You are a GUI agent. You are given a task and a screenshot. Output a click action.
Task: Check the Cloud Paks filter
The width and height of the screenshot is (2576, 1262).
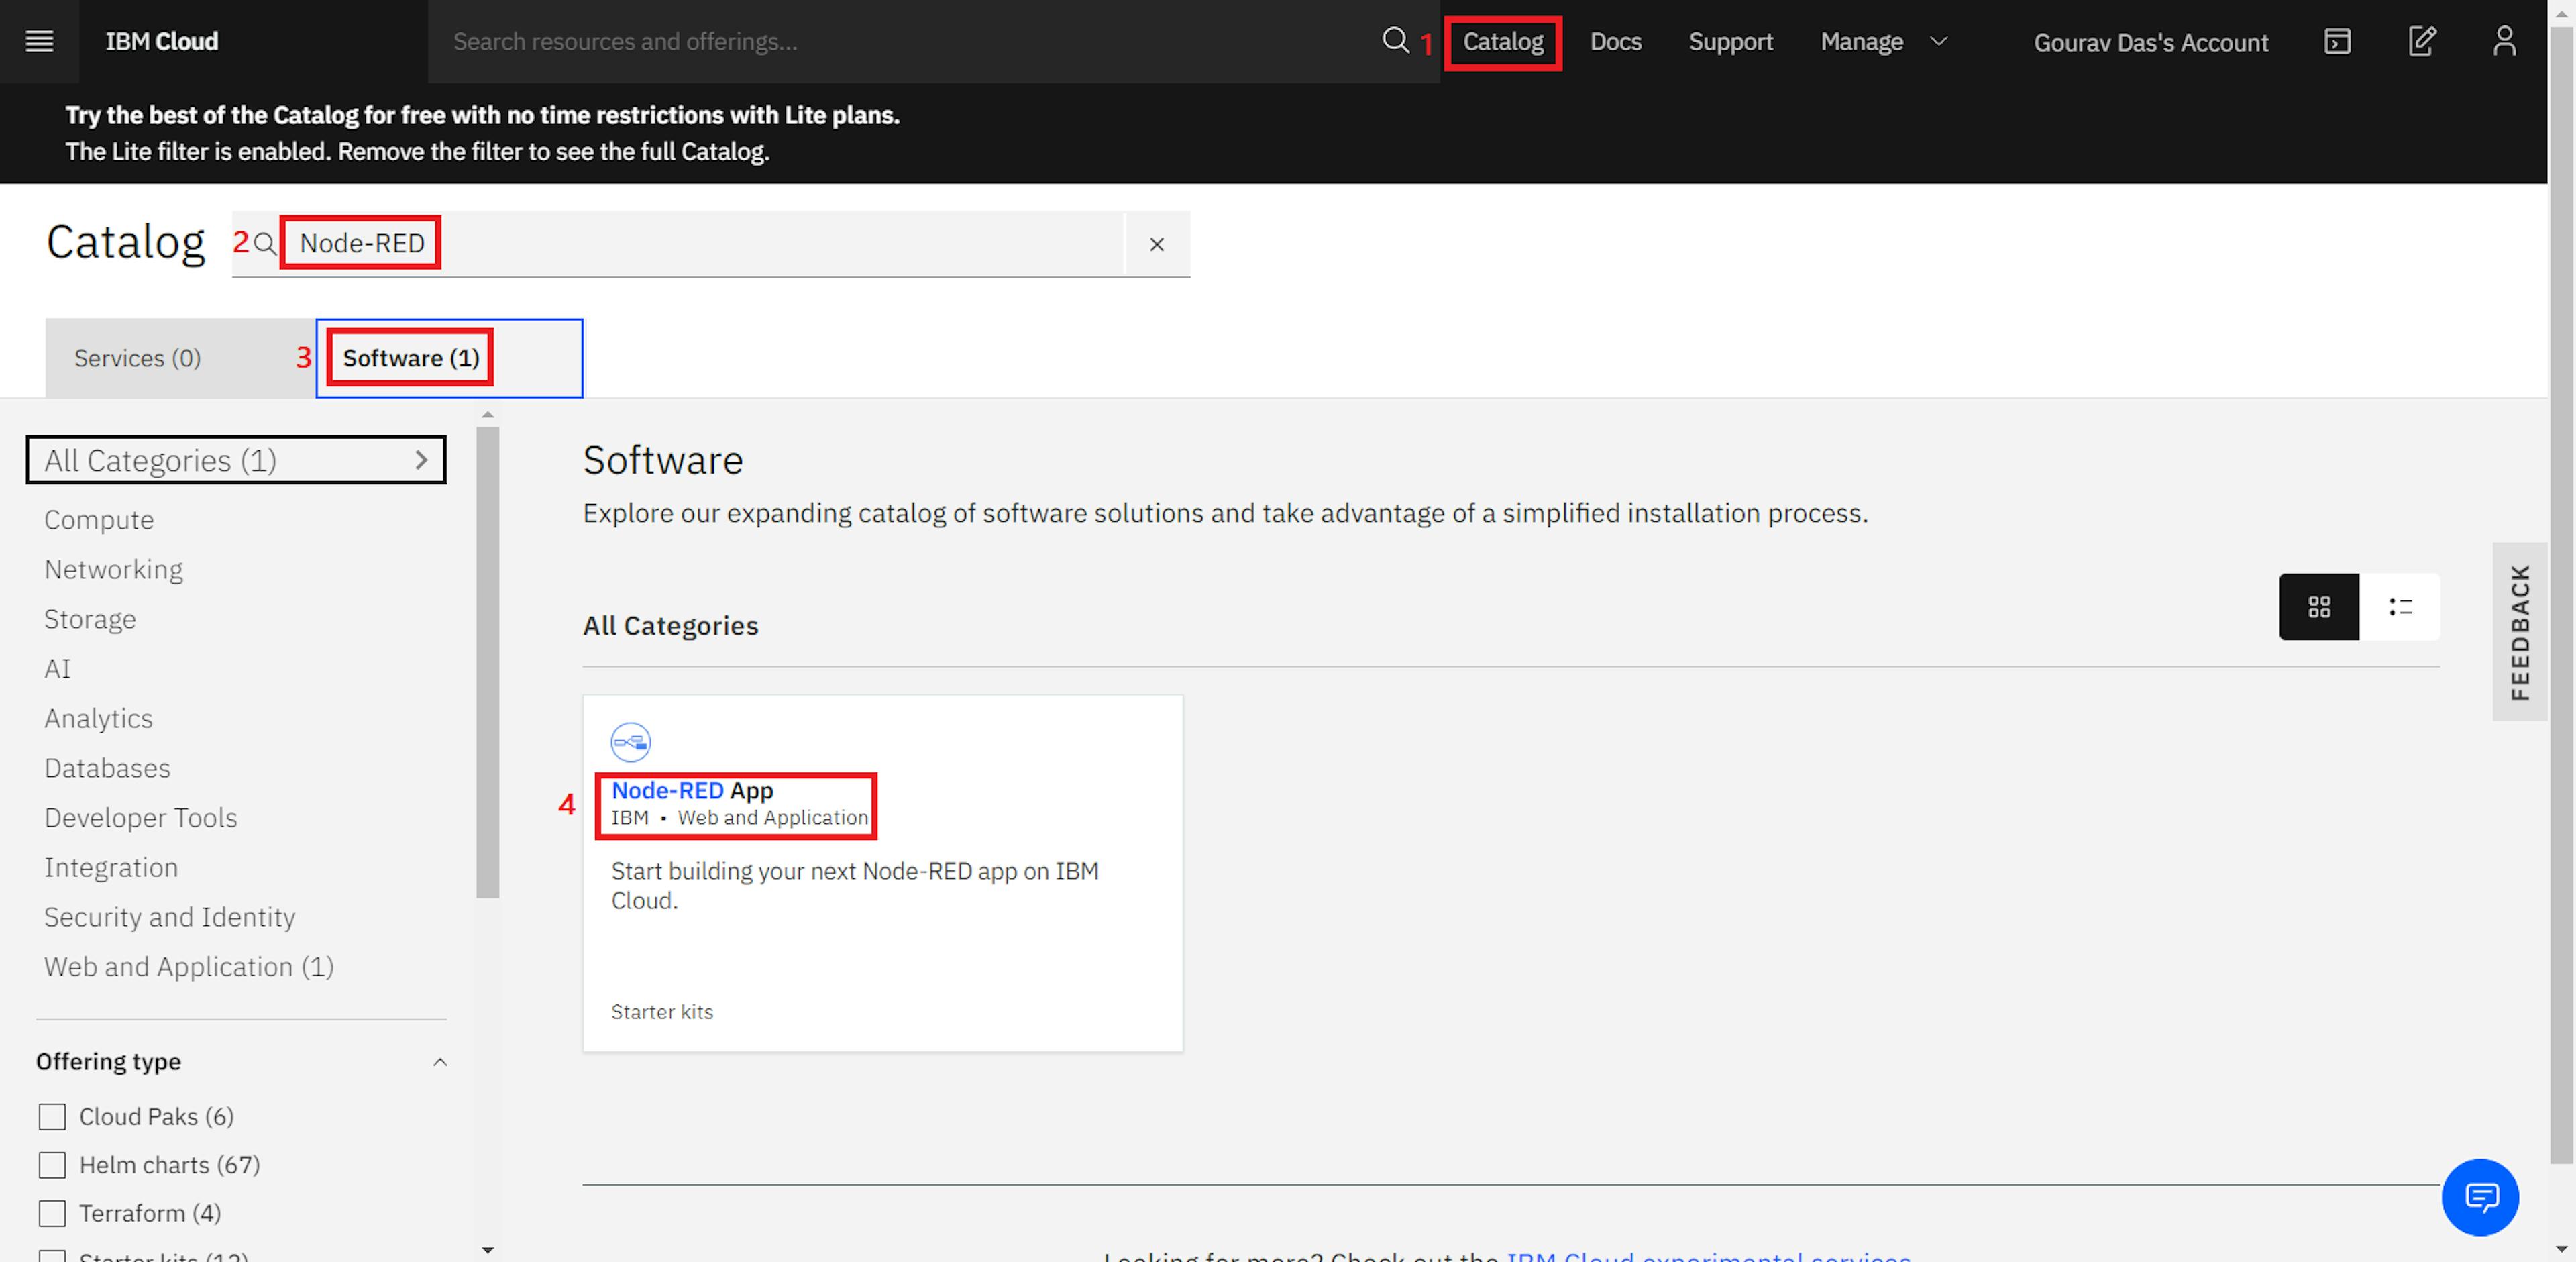point(52,1117)
